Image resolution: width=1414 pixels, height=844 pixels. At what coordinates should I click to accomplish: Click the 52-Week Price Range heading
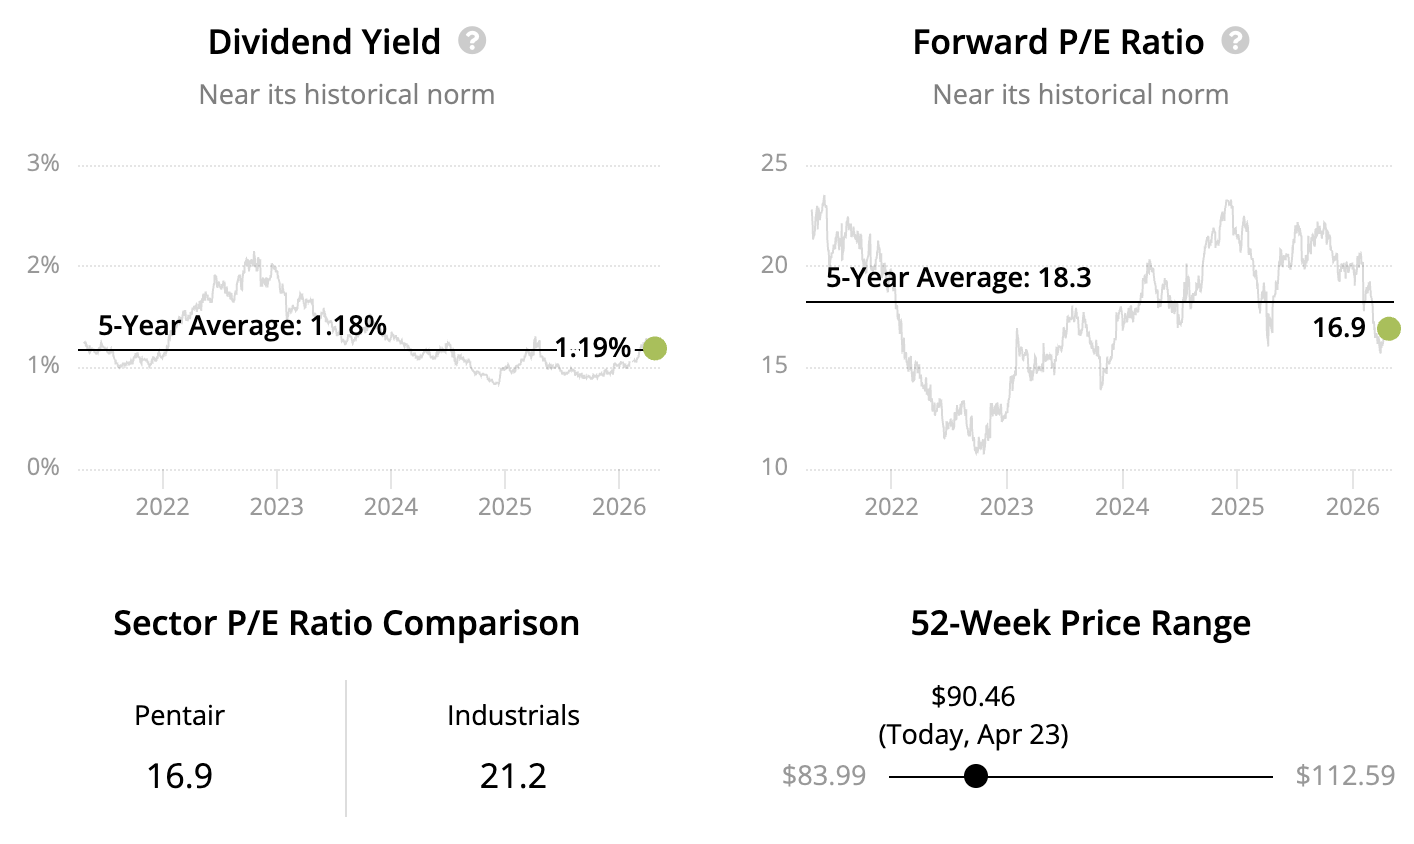(1080, 623)
